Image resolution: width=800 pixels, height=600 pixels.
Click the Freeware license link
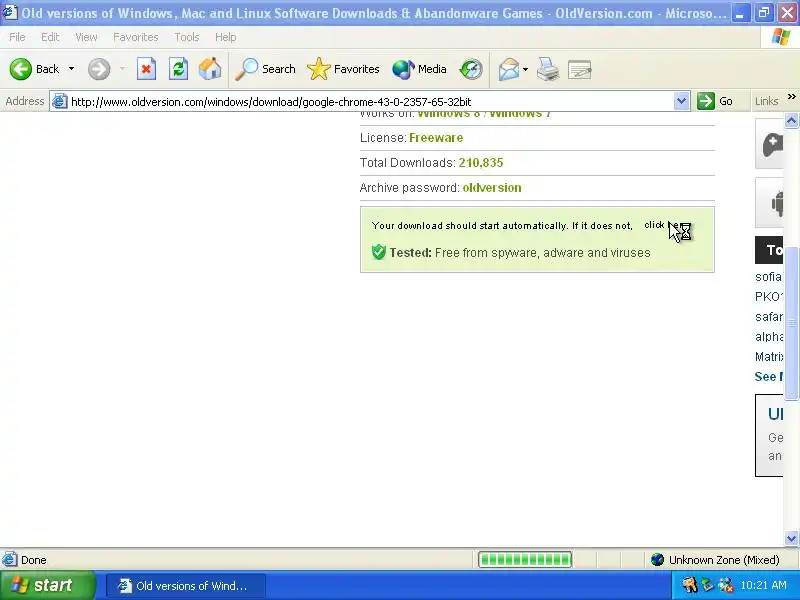(x=436, y=138)
